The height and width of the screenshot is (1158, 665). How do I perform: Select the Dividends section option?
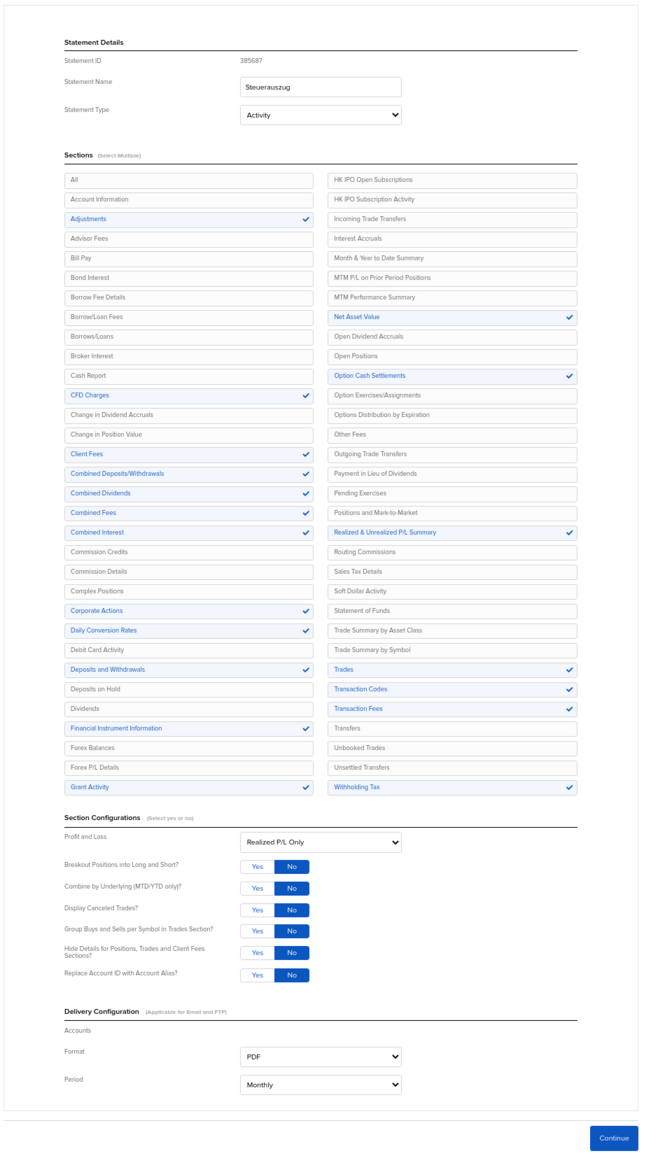(x=188, y=709)
